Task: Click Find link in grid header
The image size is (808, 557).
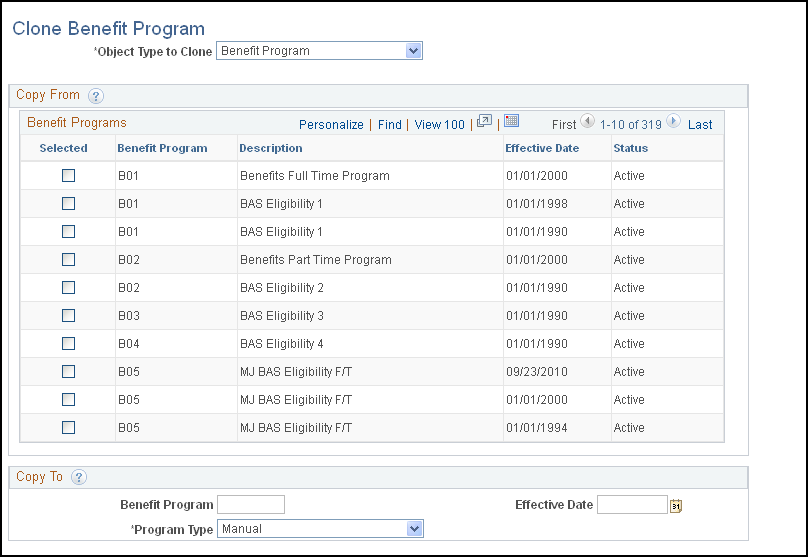Action: pyautogui.click(x=390, y=125)
